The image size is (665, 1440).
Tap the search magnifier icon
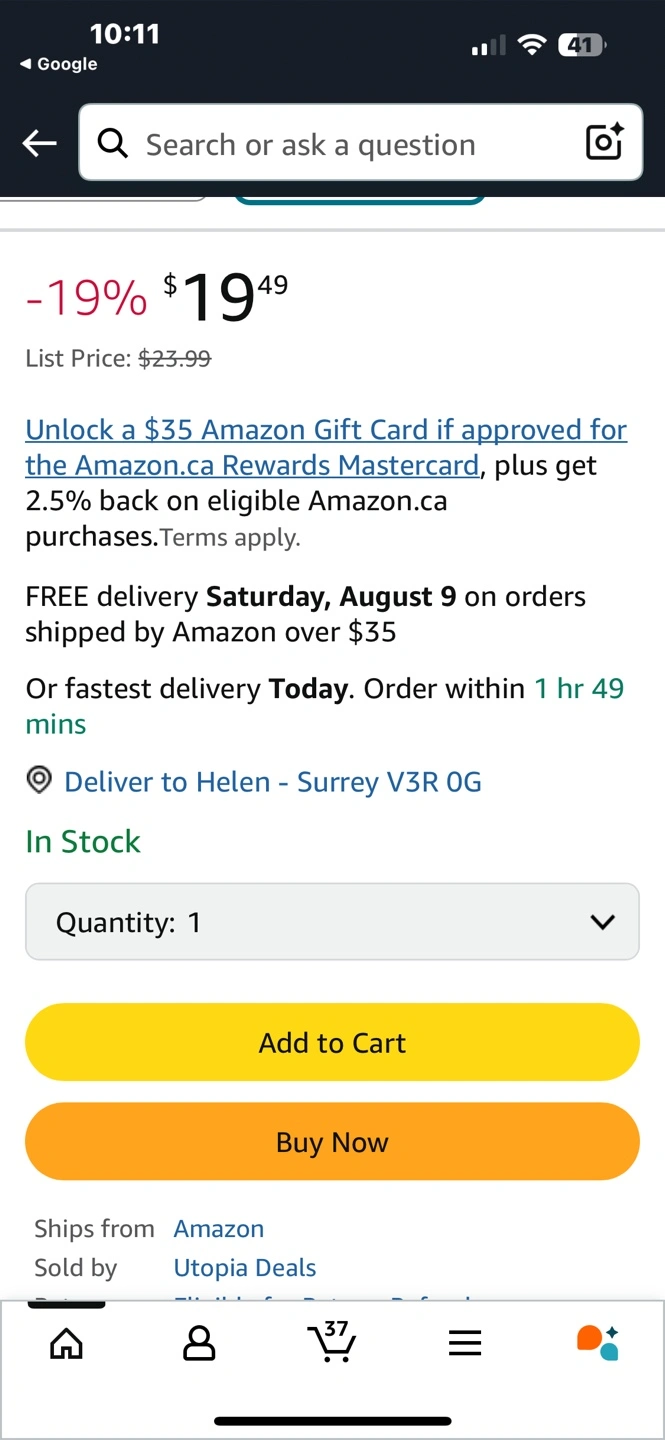tap(113, 144)
